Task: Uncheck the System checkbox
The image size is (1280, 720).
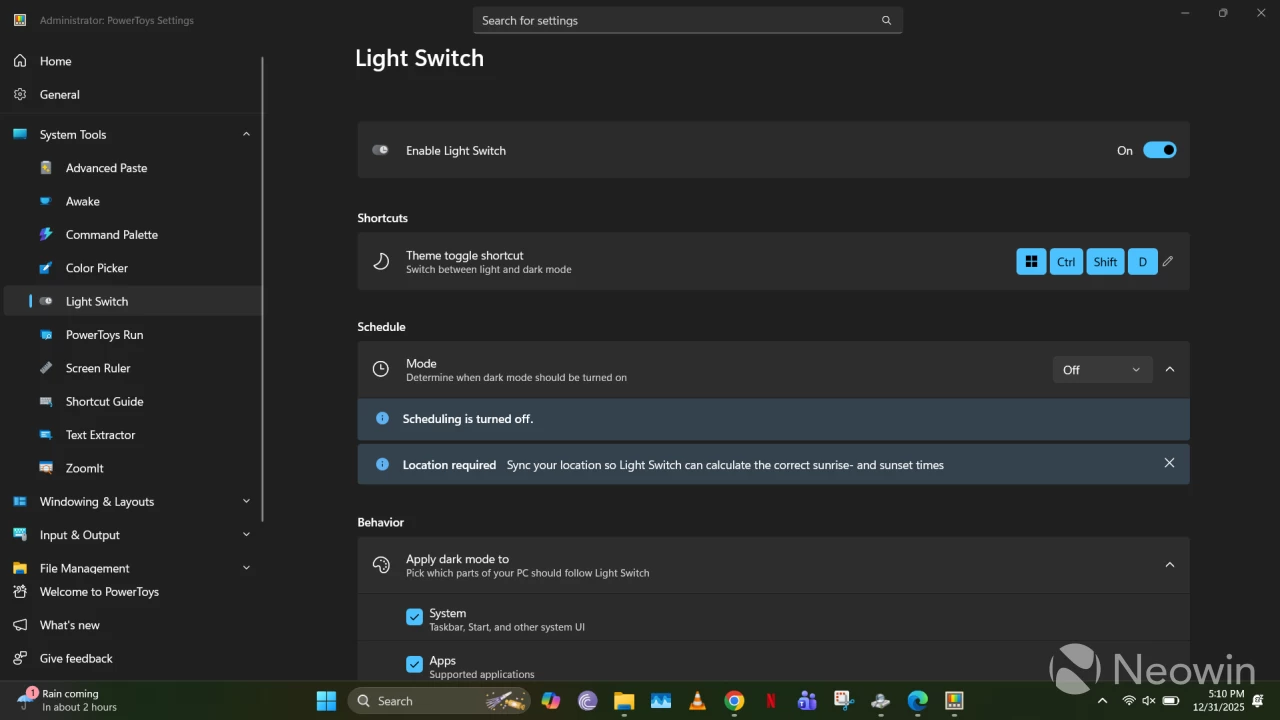Action: [x=414, y=618]
